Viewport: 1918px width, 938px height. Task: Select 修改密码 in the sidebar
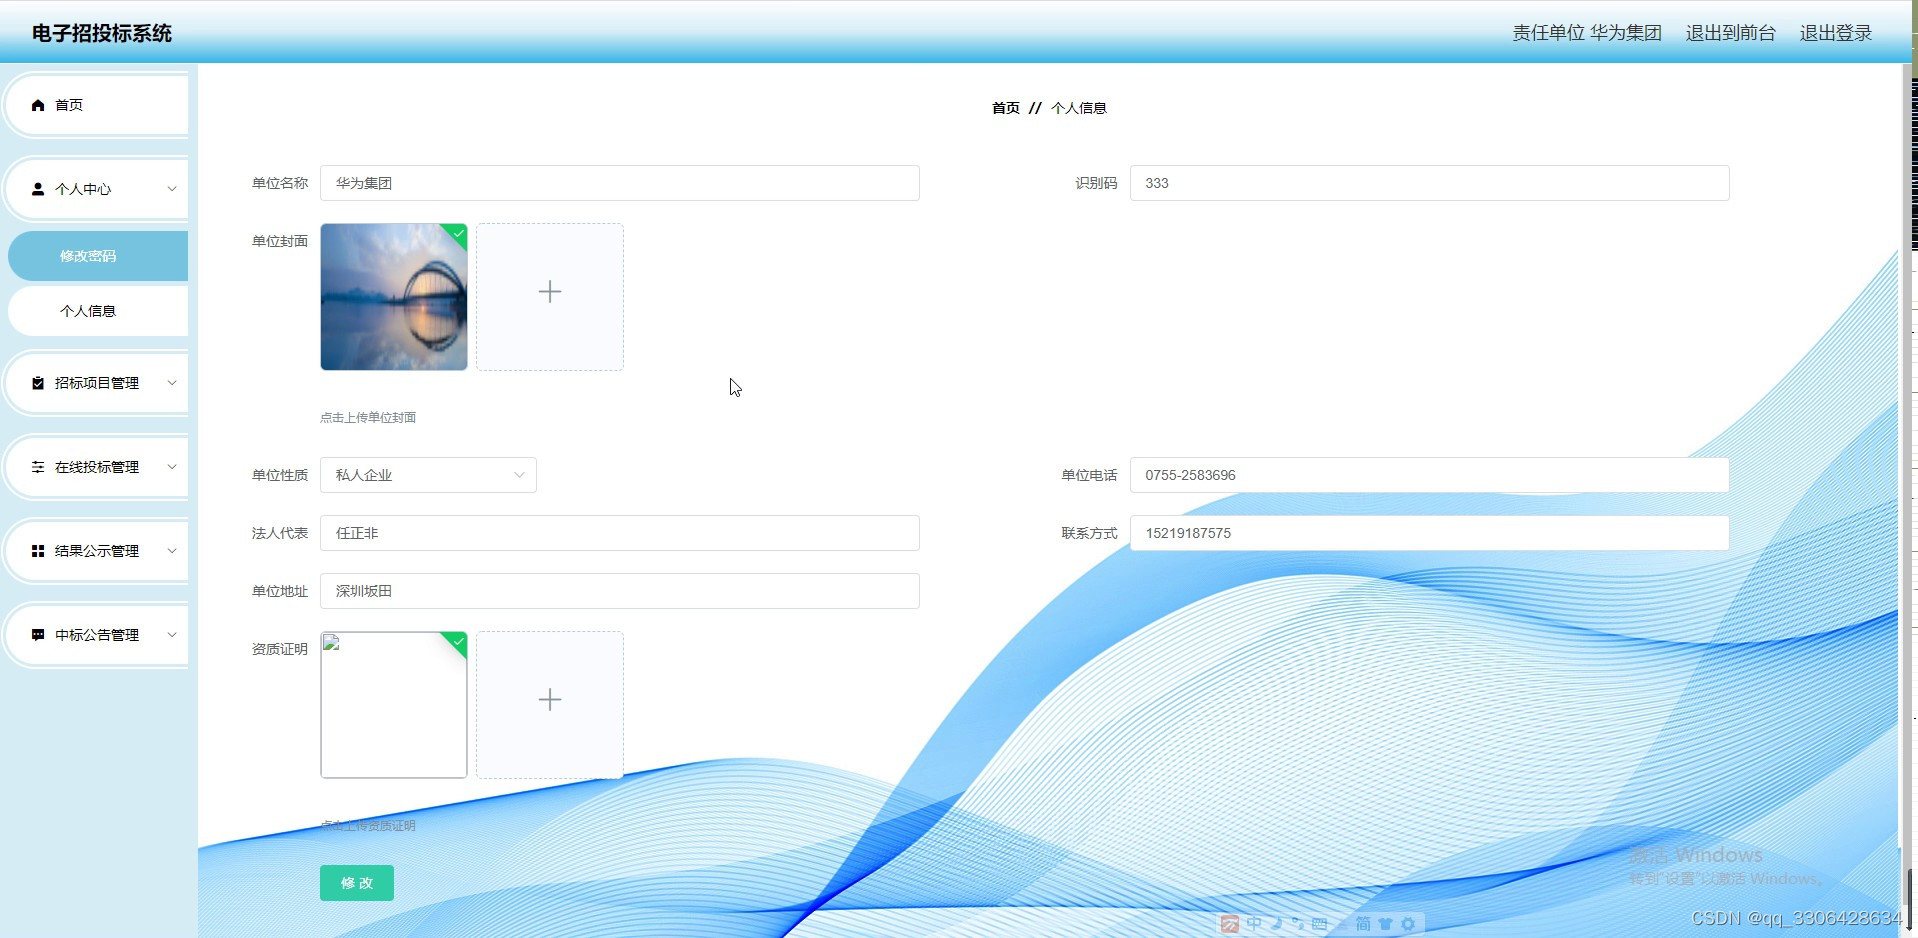(x=98, y=256)
